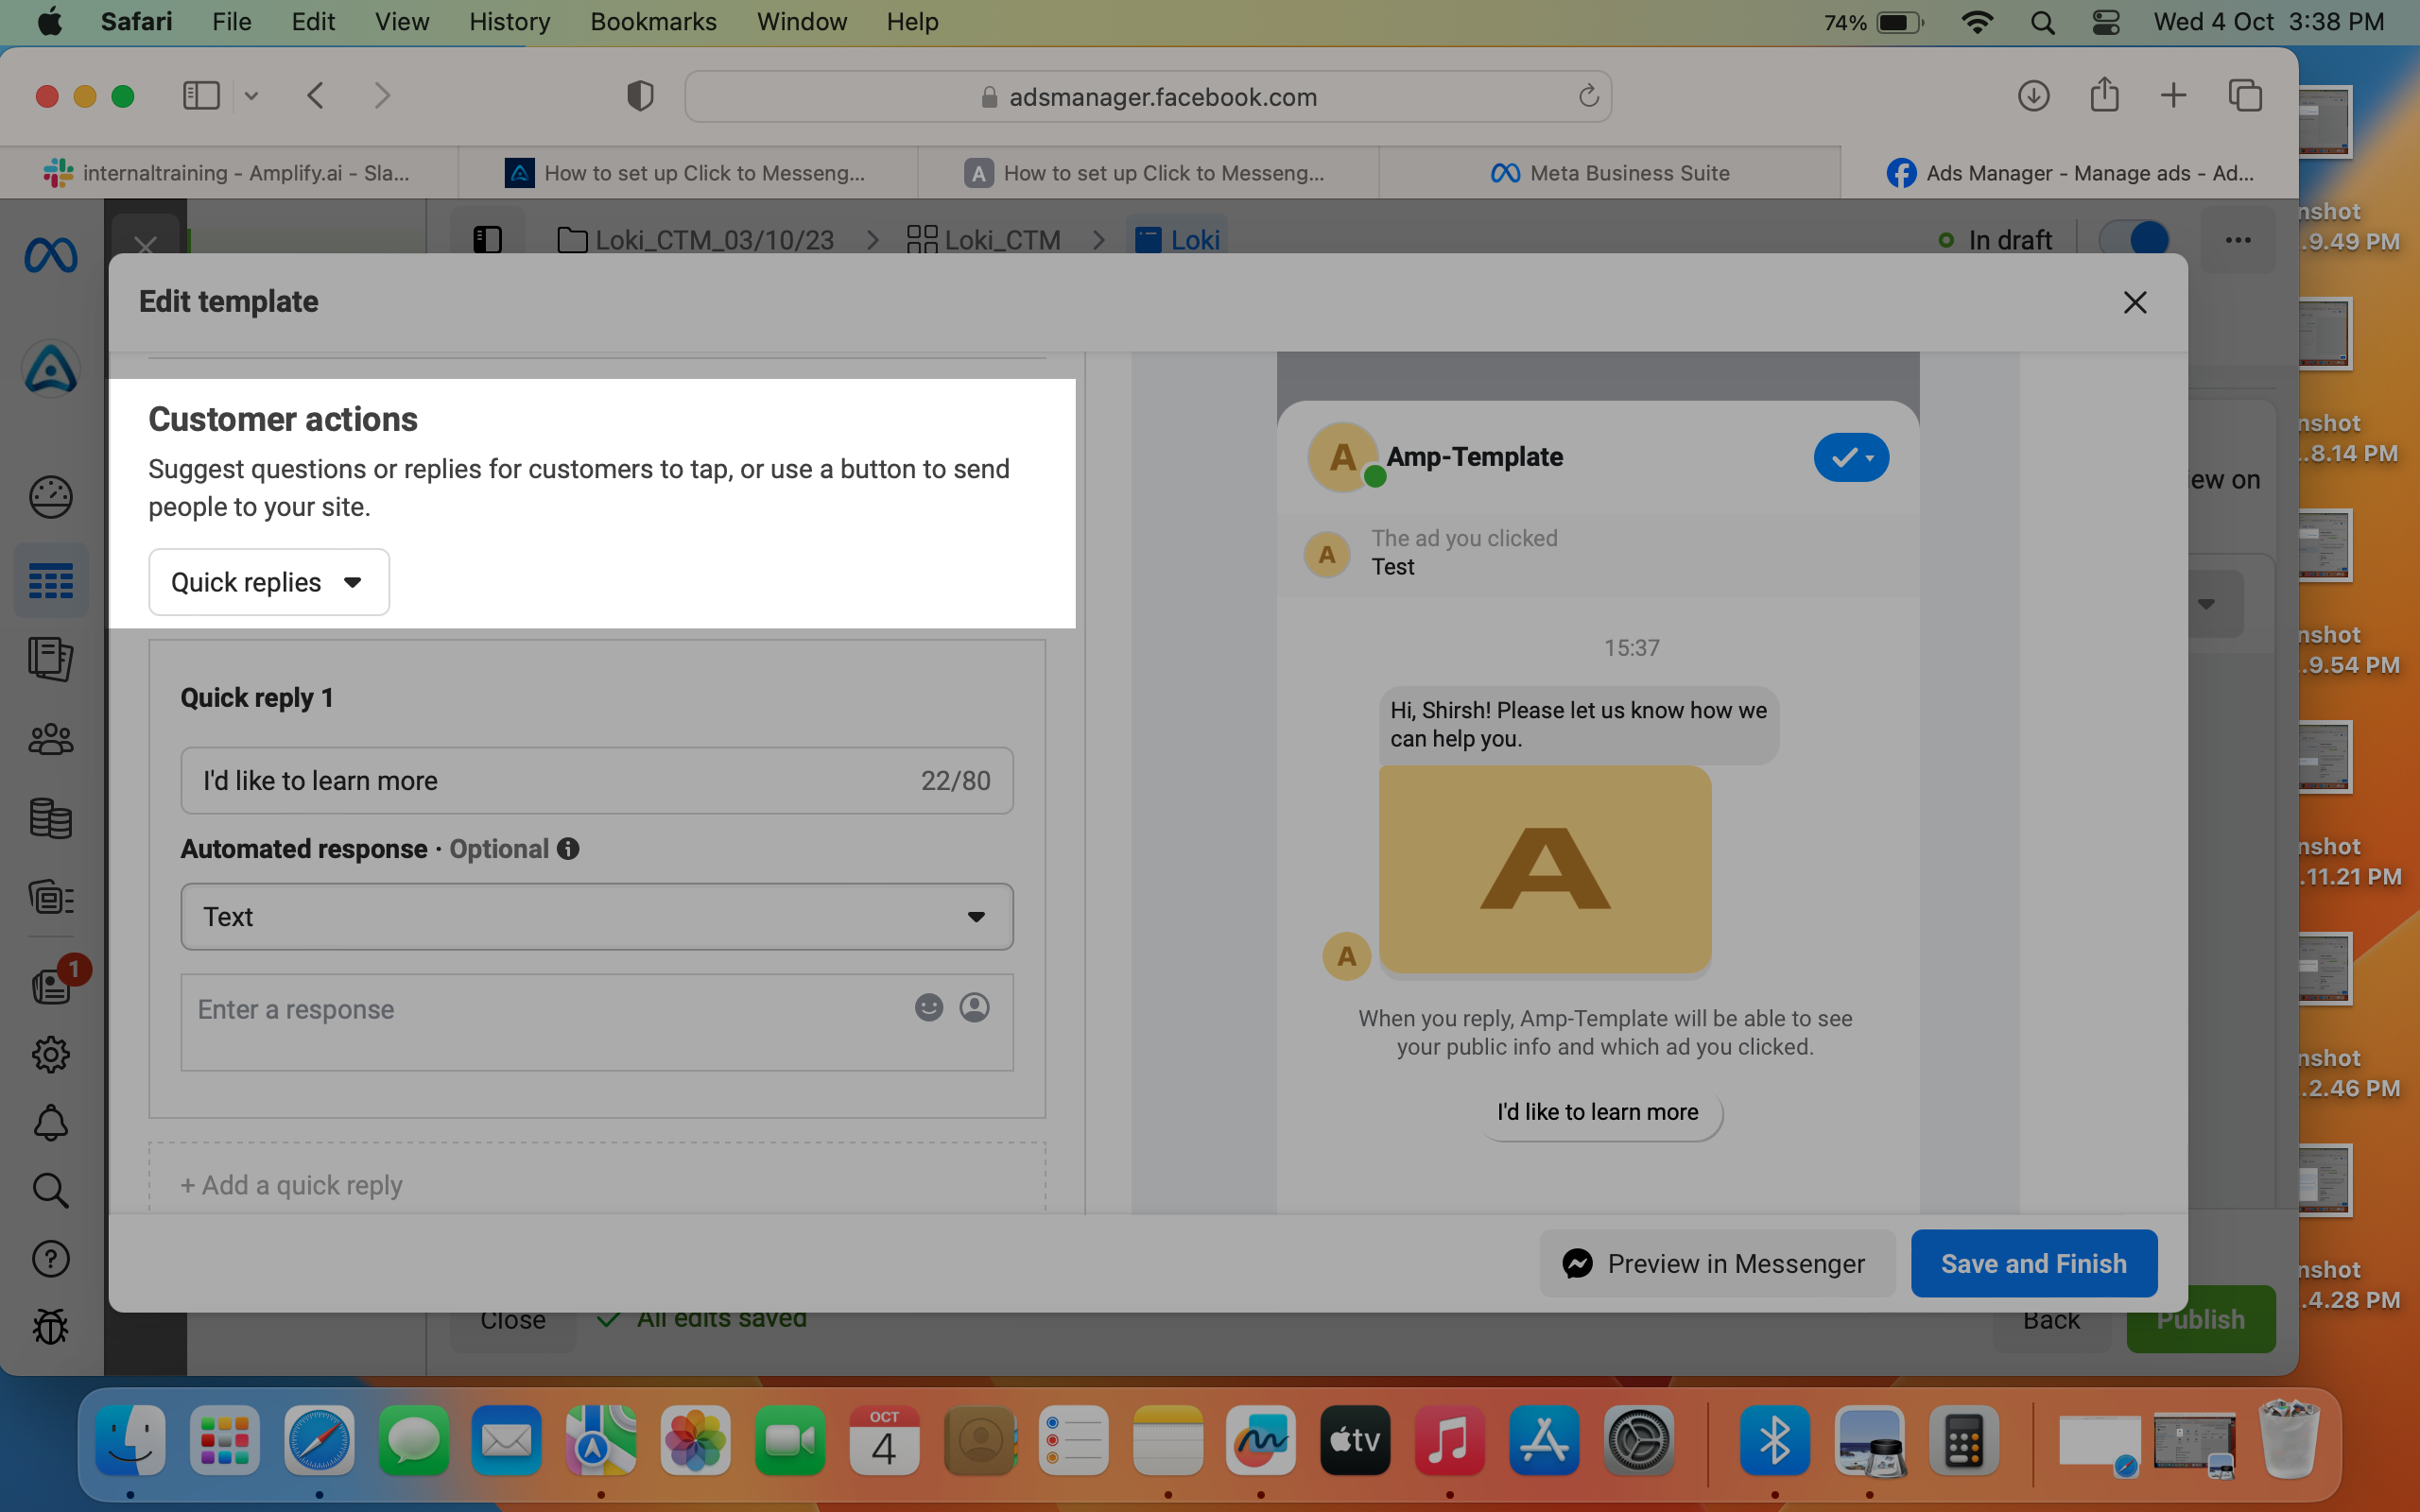Open the sidebar Settings gear icon

pyautogui.click(x=50, y=1054)
